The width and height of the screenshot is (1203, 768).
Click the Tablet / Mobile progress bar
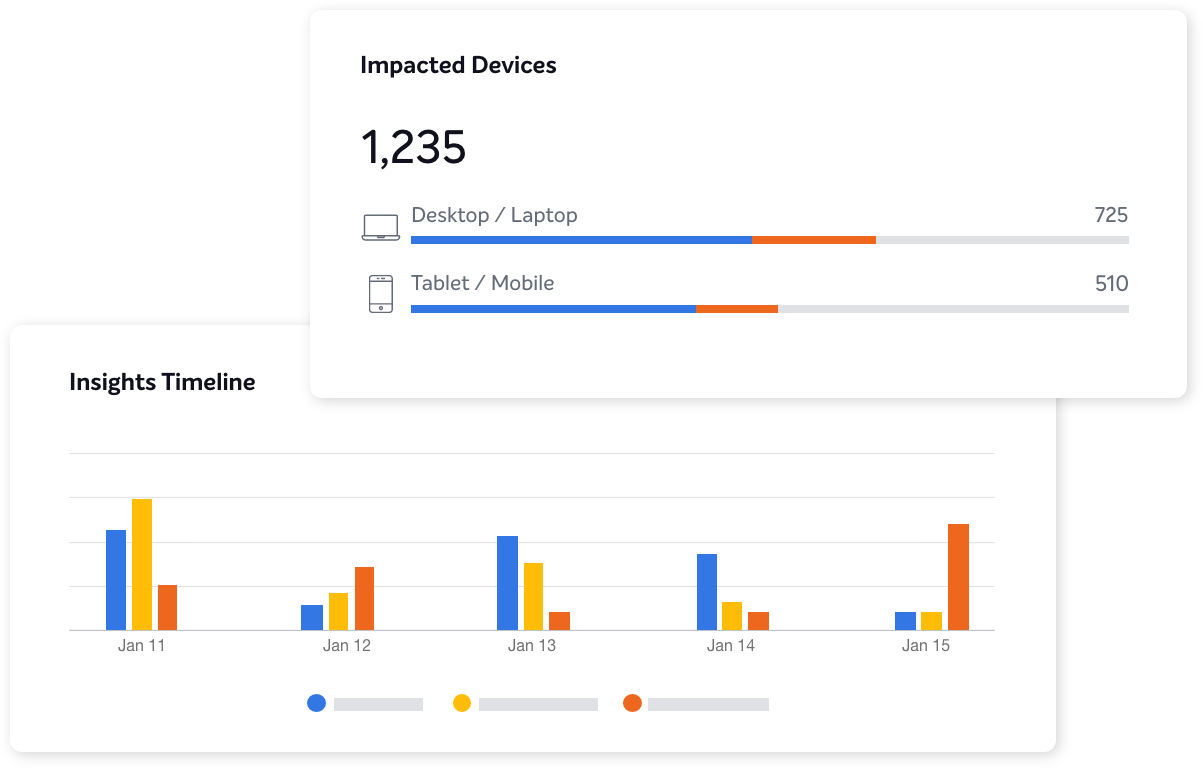point(769,309)
